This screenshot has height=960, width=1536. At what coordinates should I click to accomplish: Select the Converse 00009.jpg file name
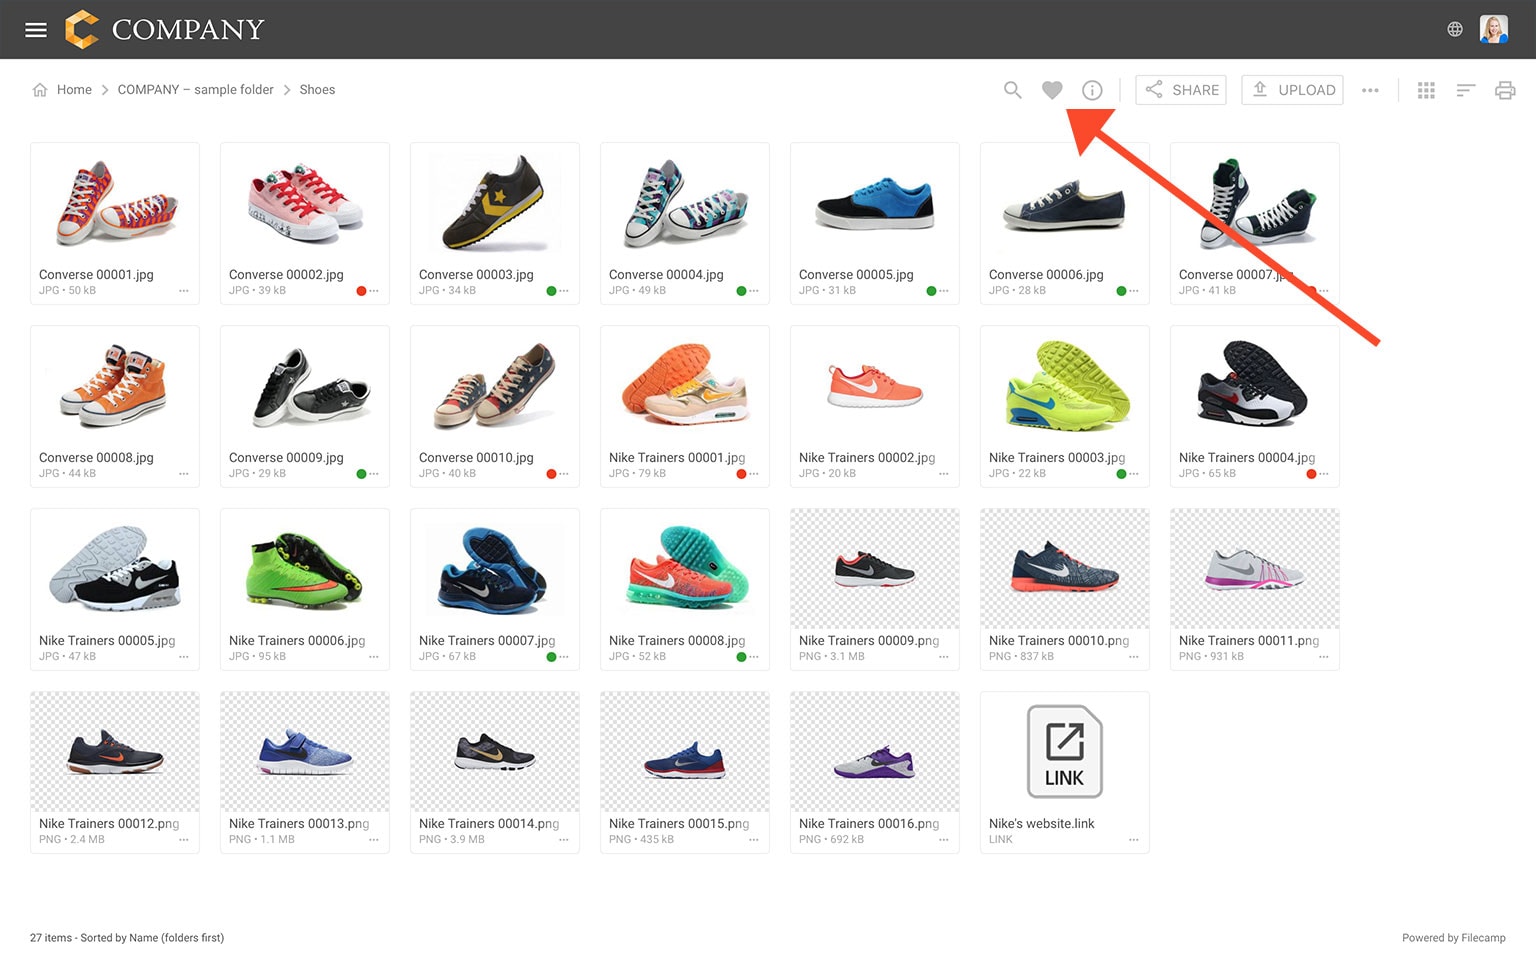[286, 458]
